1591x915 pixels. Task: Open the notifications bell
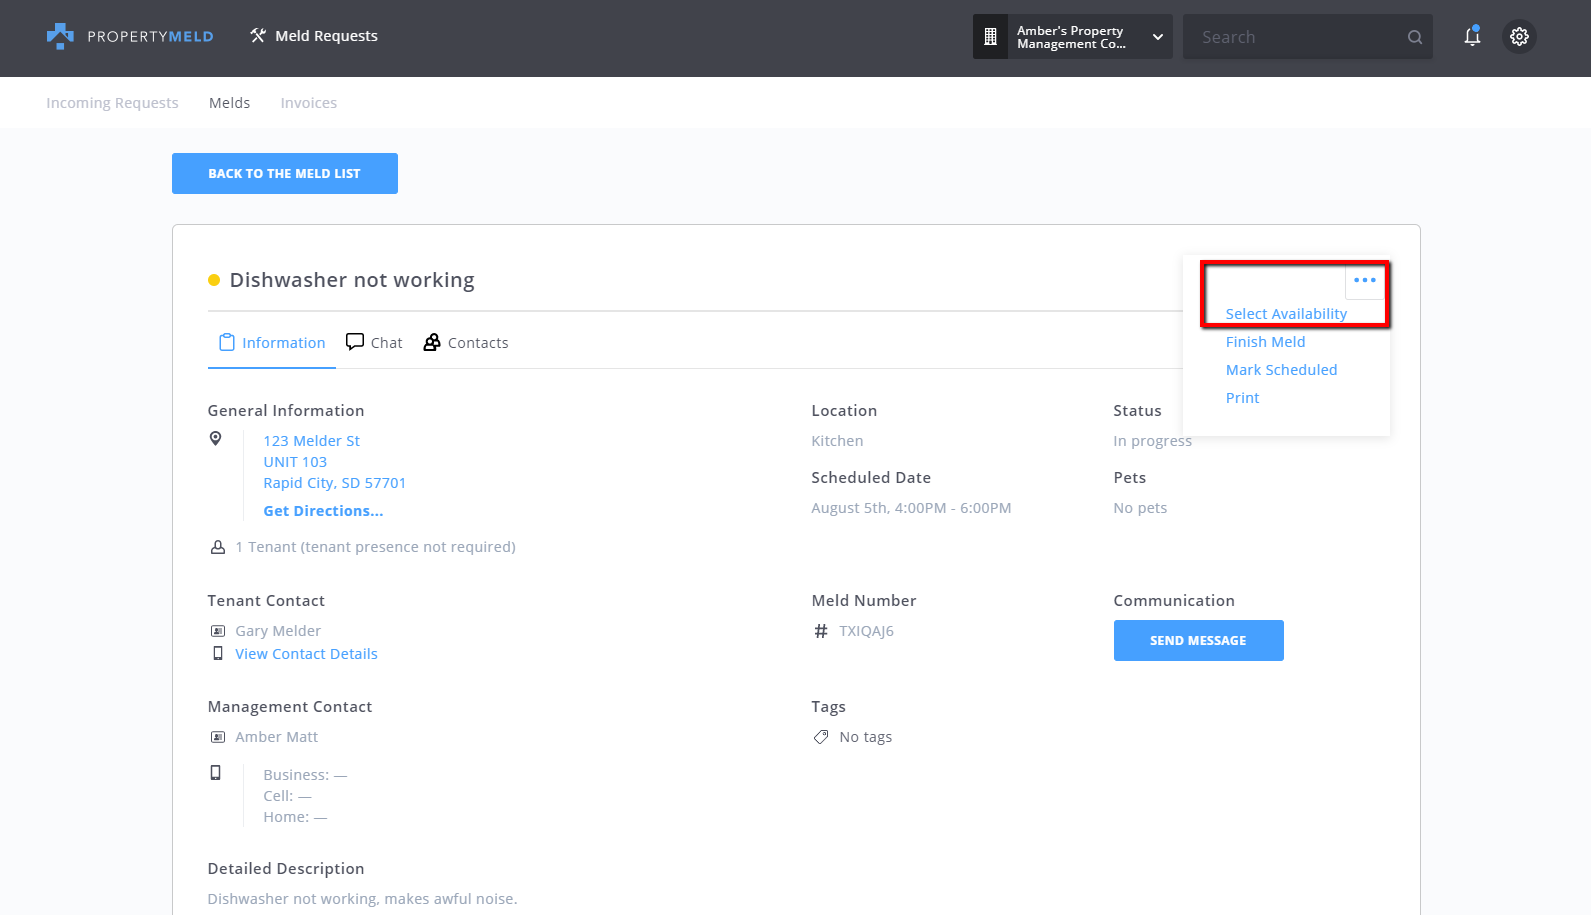[1472, 37]
